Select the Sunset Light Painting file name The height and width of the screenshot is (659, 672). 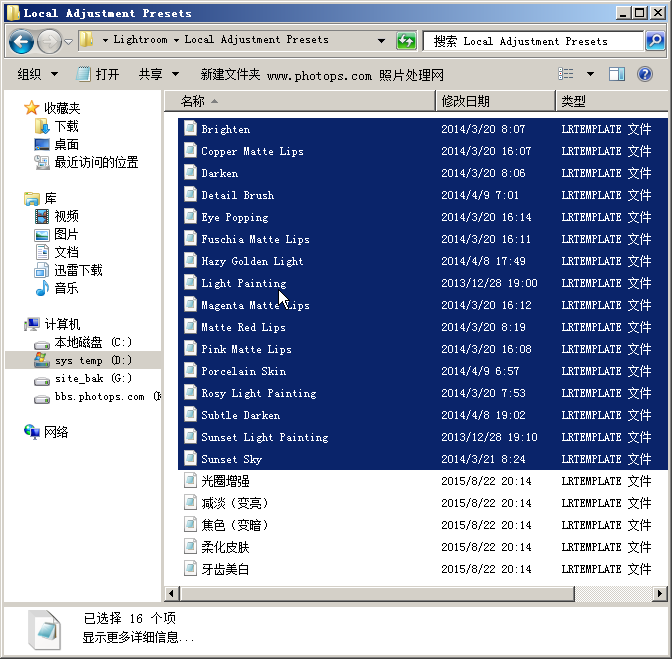click(265, 437)
